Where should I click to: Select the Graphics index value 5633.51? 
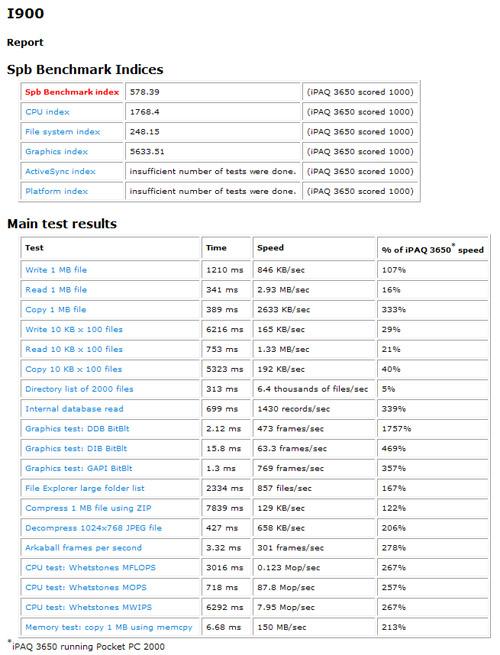(x=147, y=152)
